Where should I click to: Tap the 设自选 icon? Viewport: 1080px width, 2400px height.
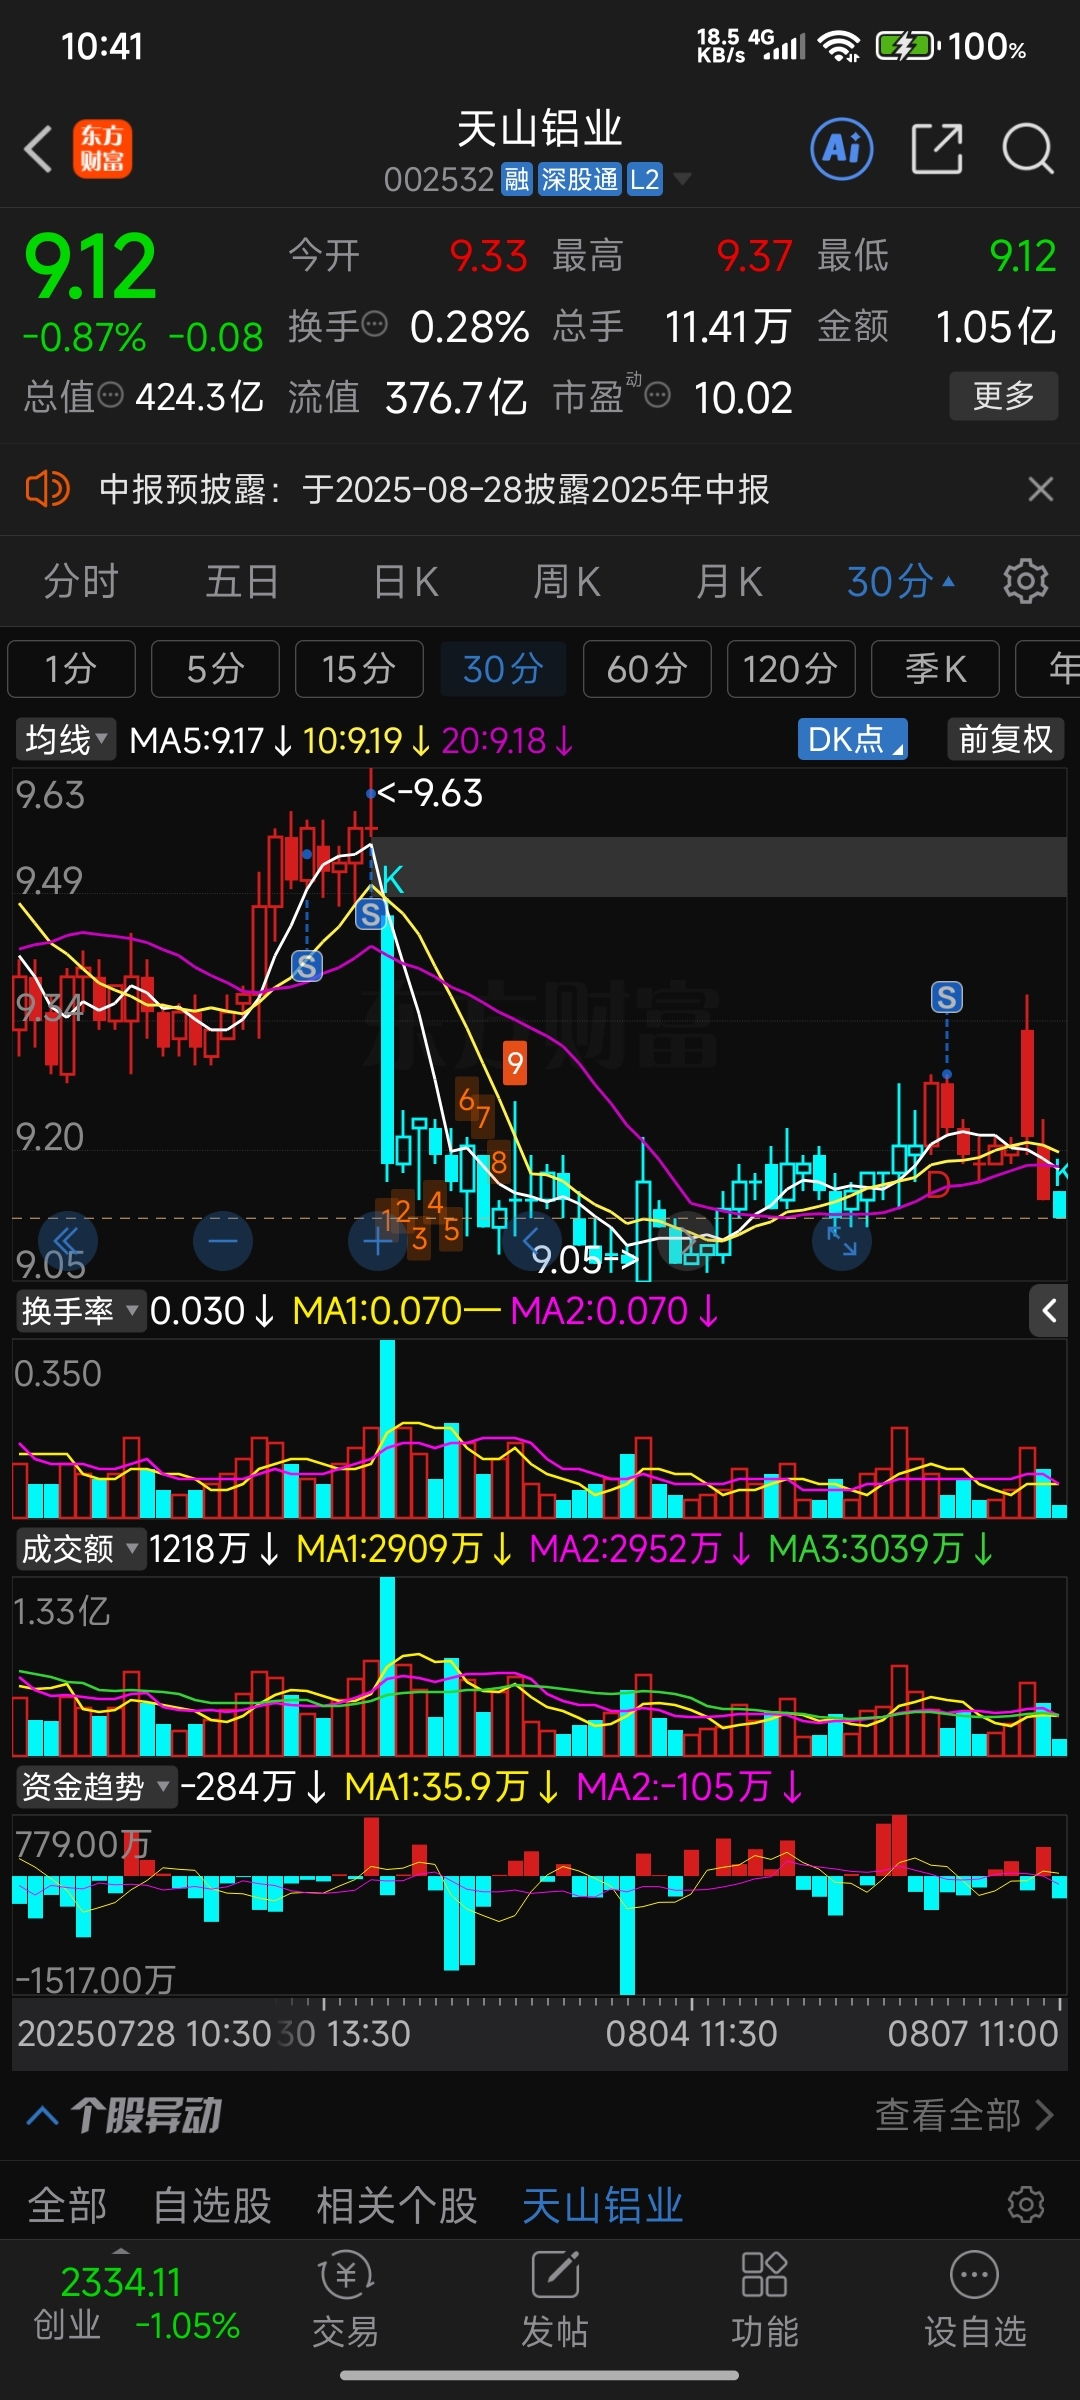coord(975,2300)
